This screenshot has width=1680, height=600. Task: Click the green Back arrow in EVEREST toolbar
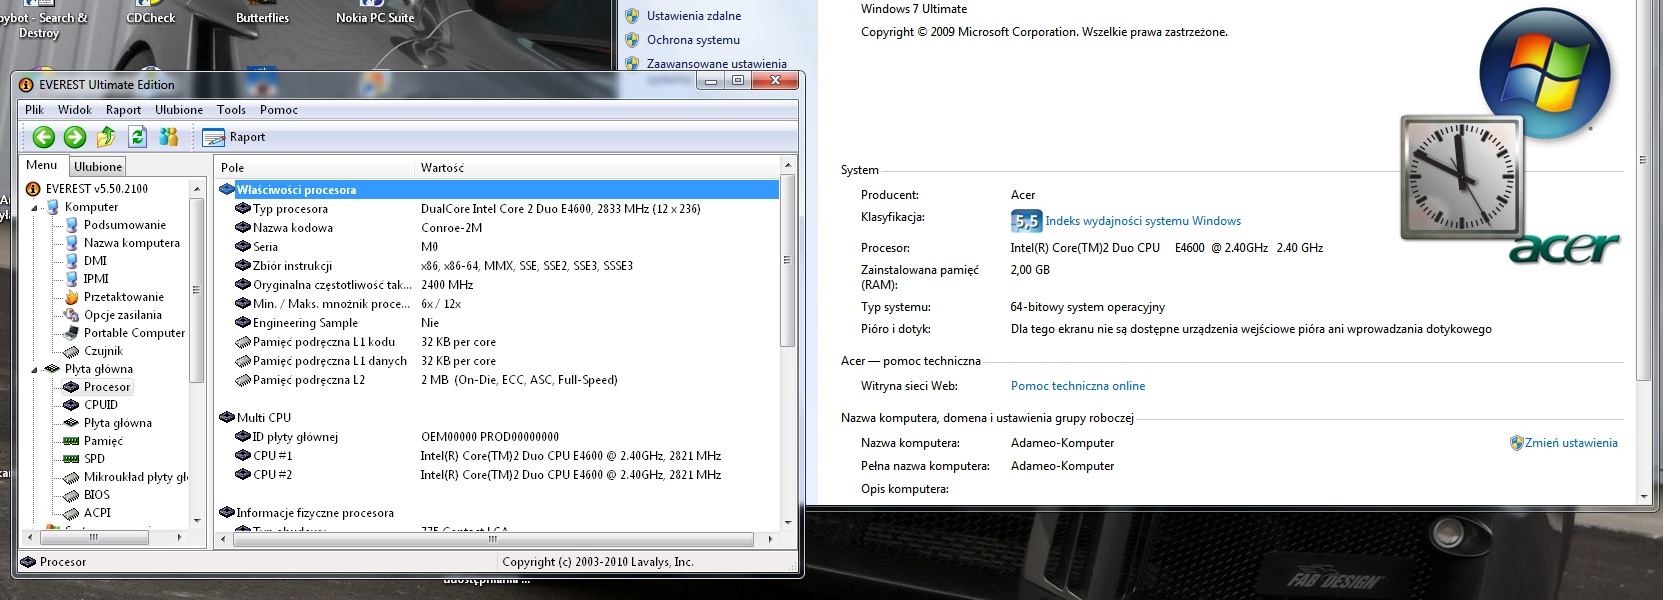[43, 137]
